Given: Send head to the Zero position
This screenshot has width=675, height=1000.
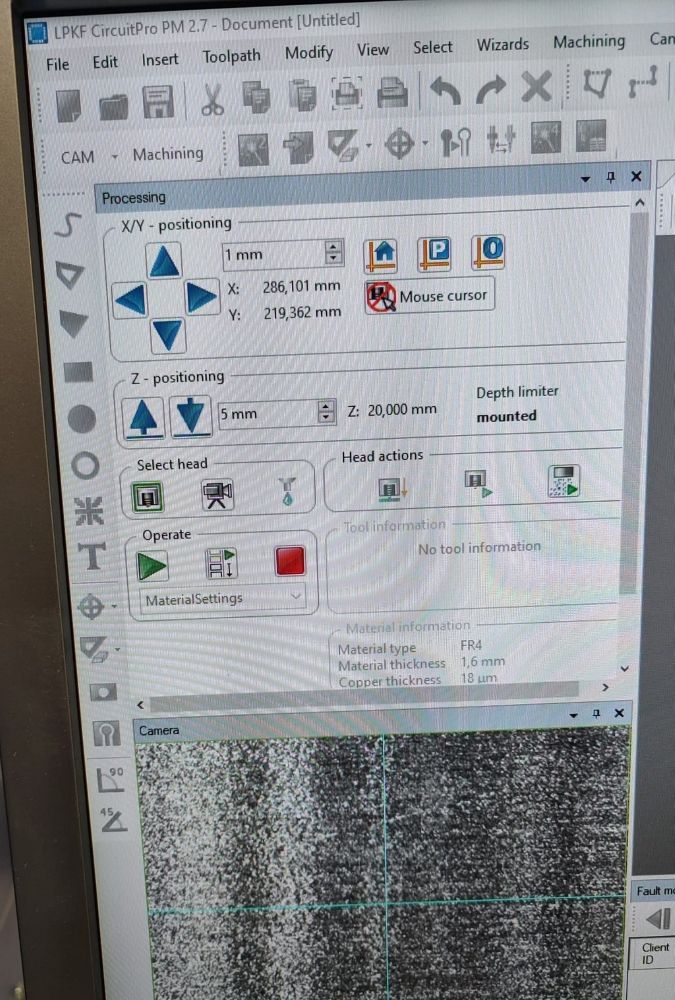Looking at the screenshot, I should coord(488,251).
